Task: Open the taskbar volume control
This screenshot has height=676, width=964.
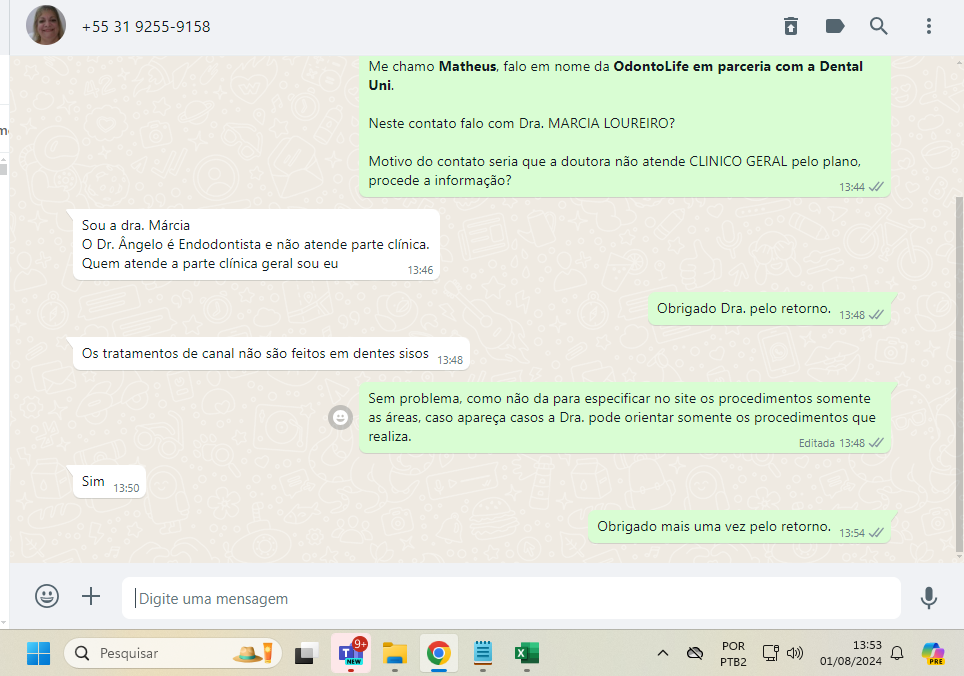Action: (795, 653)
